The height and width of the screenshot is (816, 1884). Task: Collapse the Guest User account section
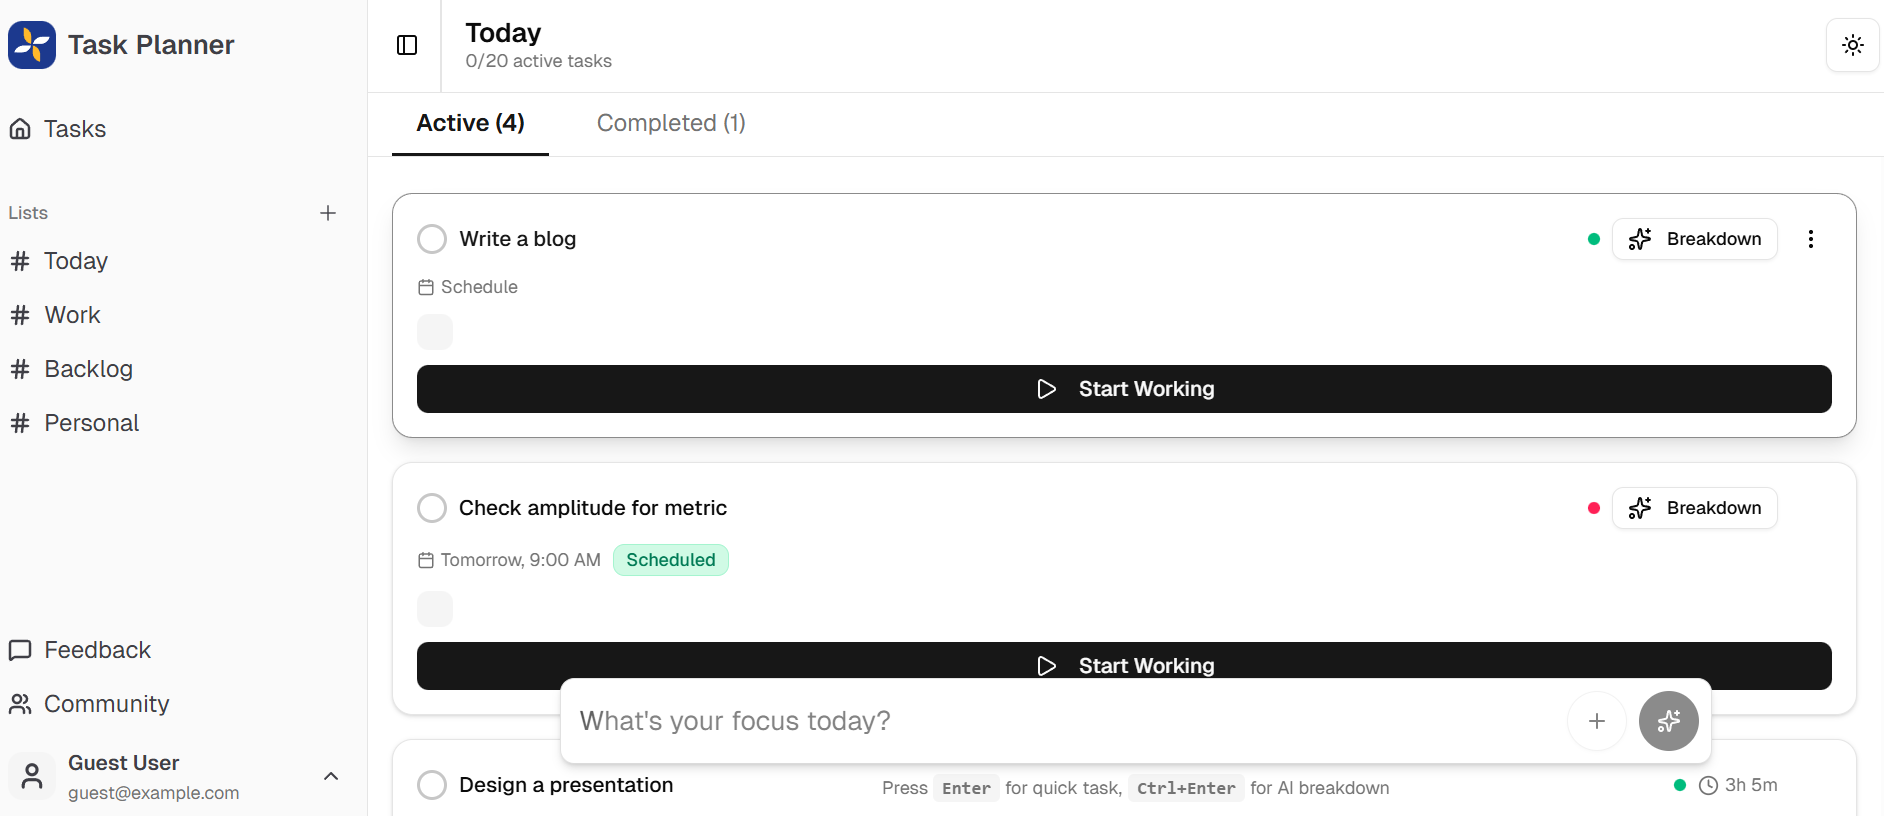tap(331, 776)
